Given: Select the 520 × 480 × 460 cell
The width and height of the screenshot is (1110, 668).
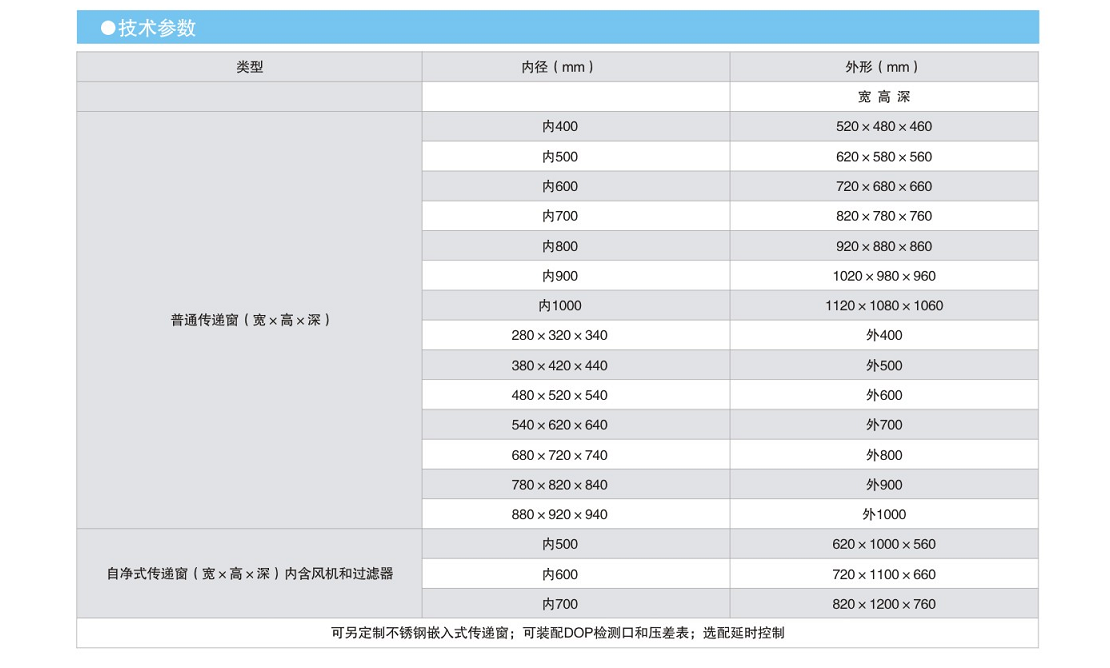Looking at the screenshot, I should point(884,126).
